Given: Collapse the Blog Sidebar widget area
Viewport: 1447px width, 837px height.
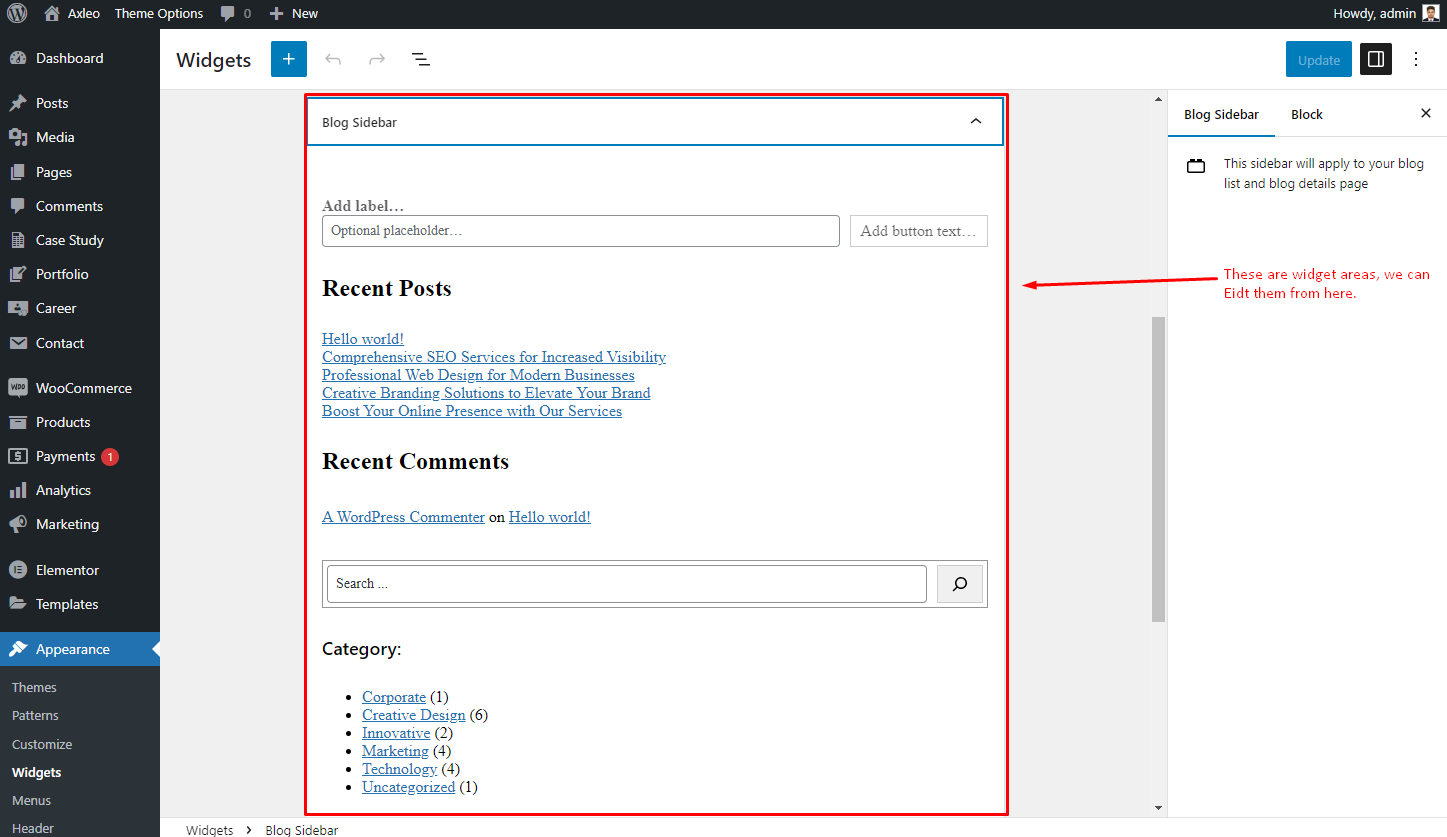Looking at the screenshot, I should [976, 121].
